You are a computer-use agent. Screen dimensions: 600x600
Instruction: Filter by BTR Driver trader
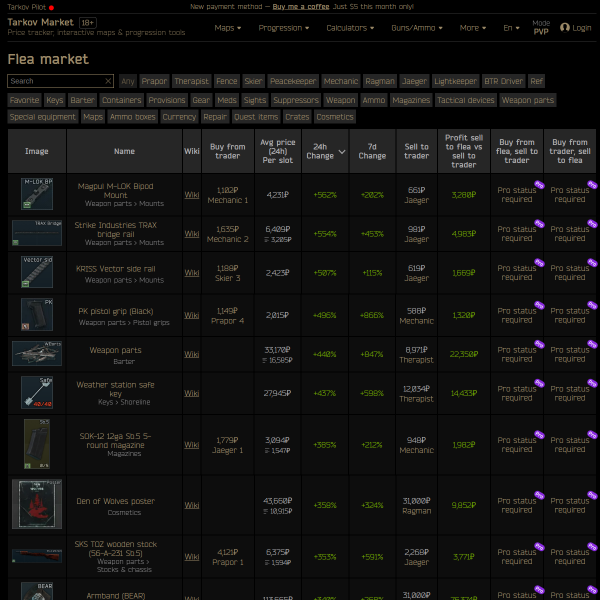[503, 81]
